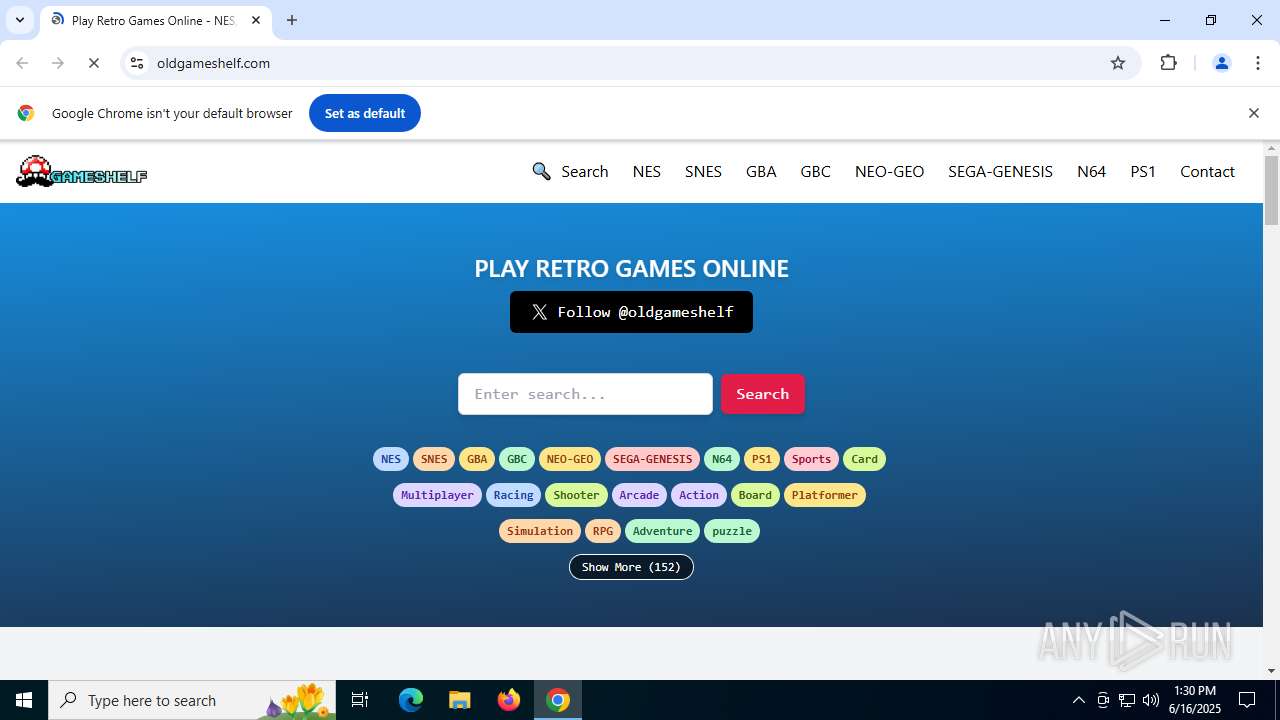Select the Arcade tag pill
Viewport: 1280px width, 720px height.
639,495
